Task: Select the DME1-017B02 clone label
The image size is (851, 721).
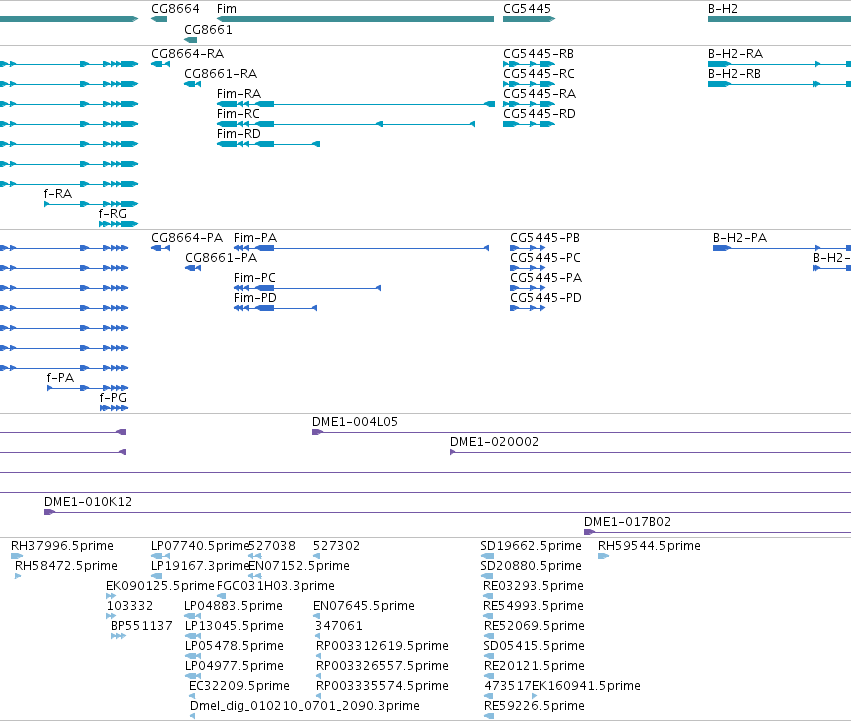Action: point(627,522)
